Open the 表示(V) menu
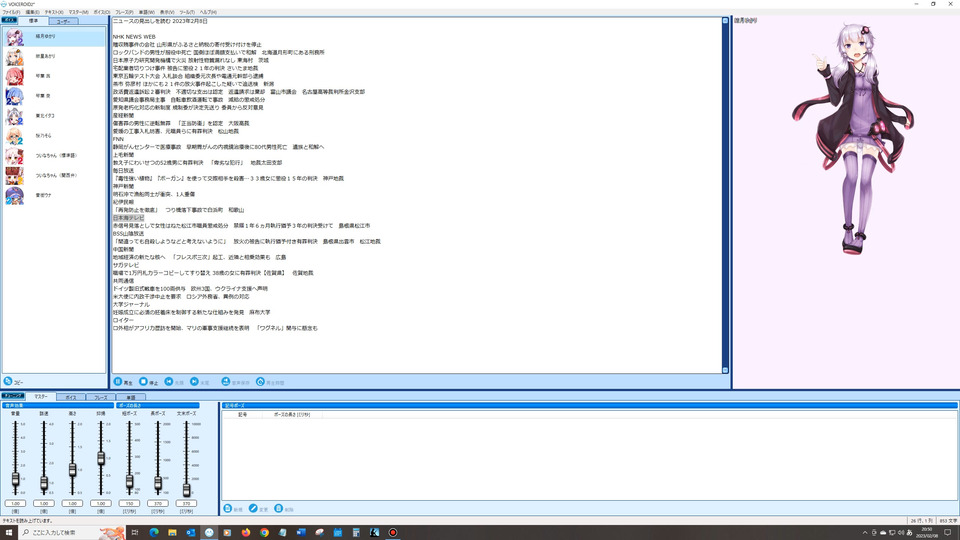This screenshot has height=540, width=960. click(x=167, y=12)
